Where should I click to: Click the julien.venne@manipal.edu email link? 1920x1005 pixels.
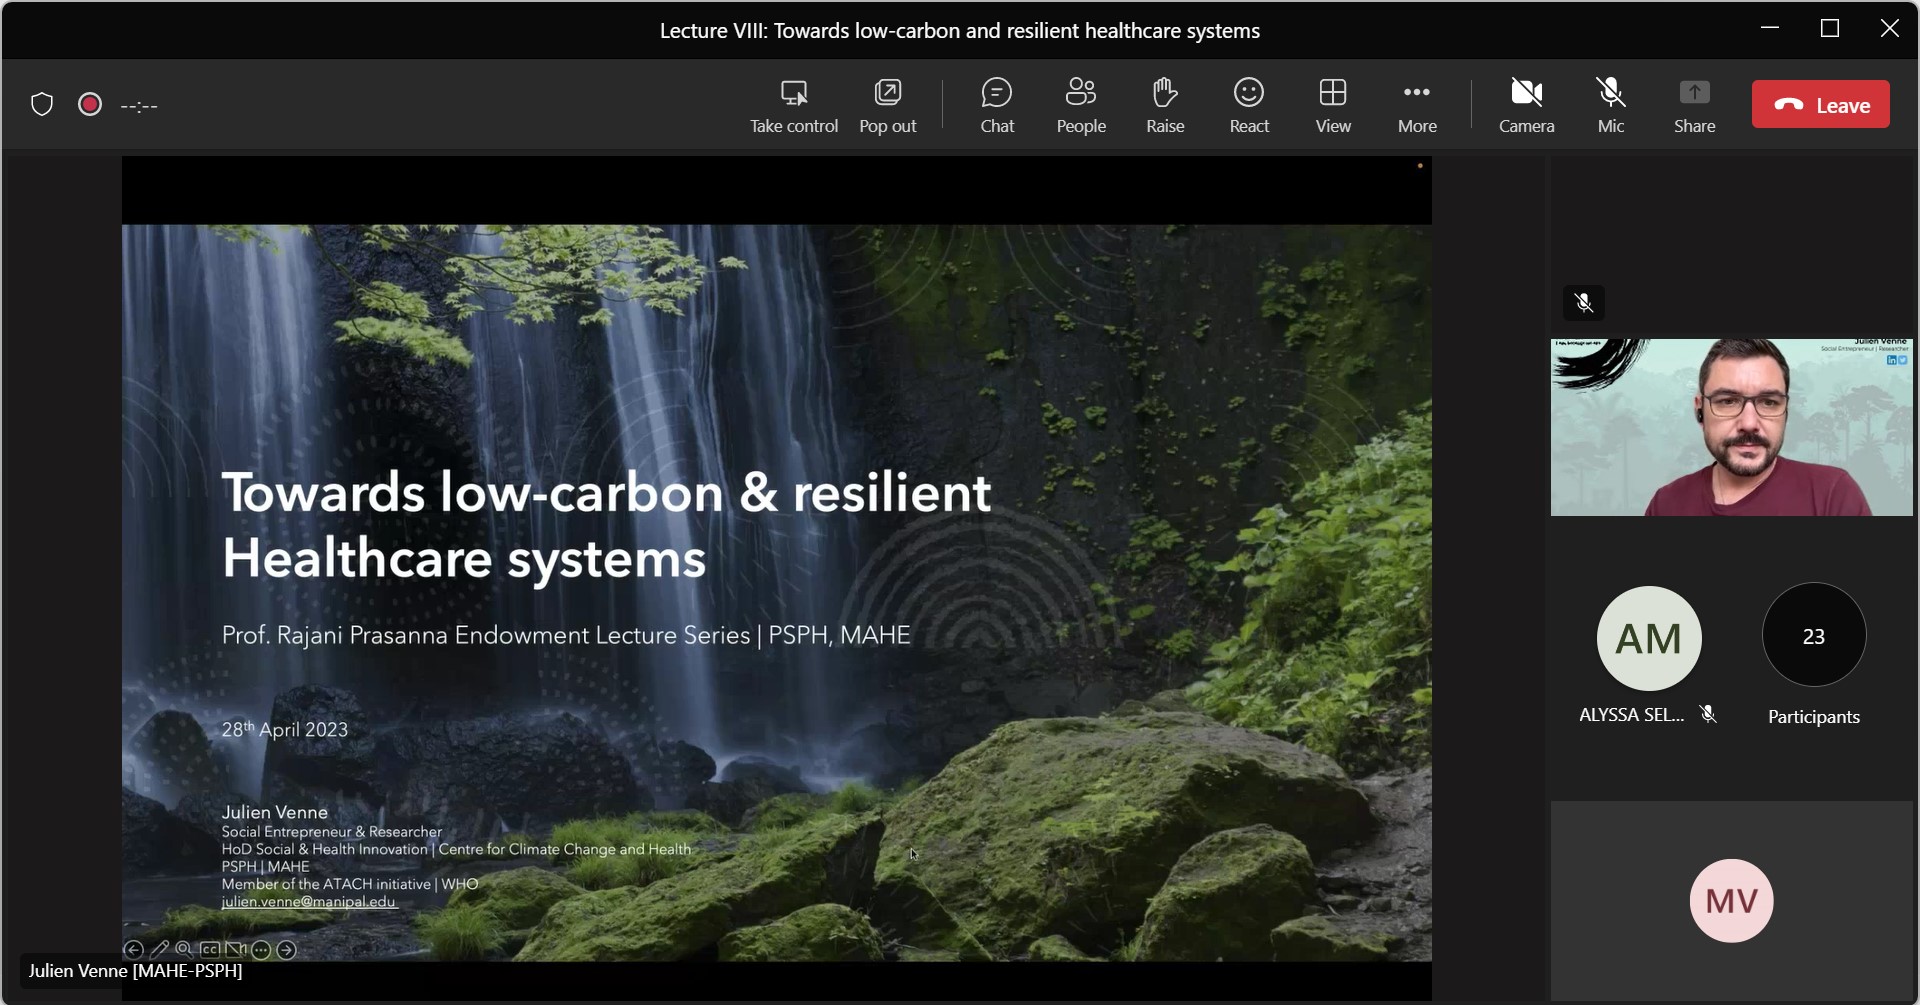click(309, 902)
